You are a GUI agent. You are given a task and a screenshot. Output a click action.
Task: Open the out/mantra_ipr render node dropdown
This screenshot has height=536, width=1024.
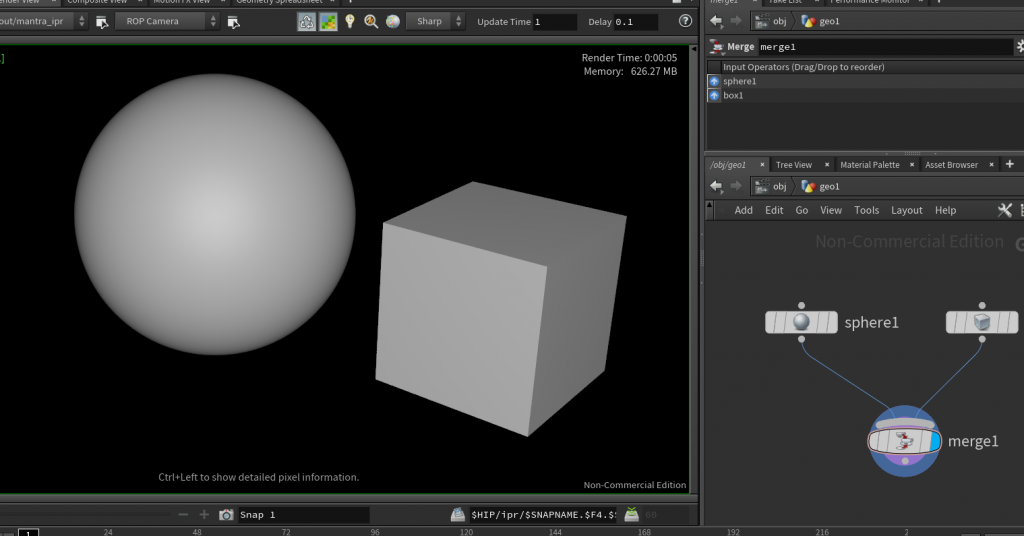[42, 21]
